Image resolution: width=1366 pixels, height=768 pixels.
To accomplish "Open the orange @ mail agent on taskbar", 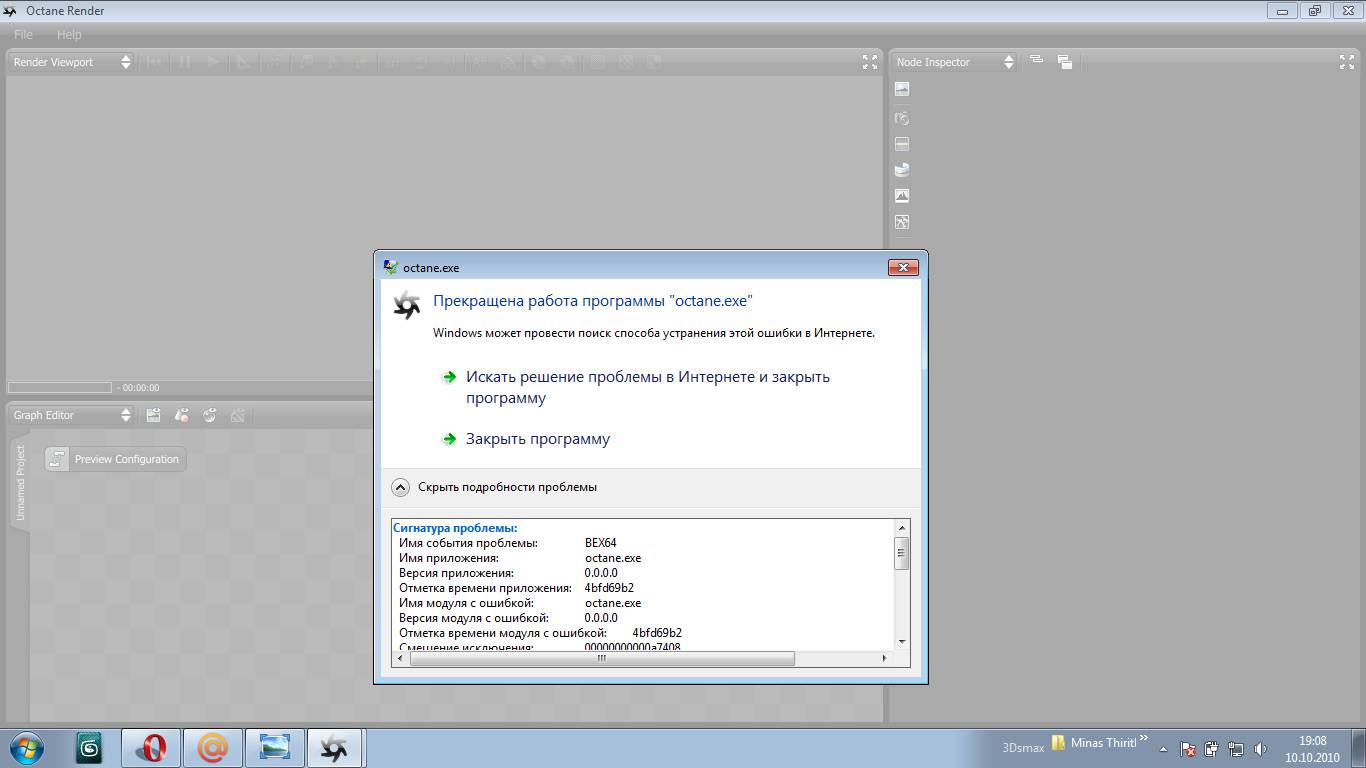I will pyautogui.click(x=213, y=748).
